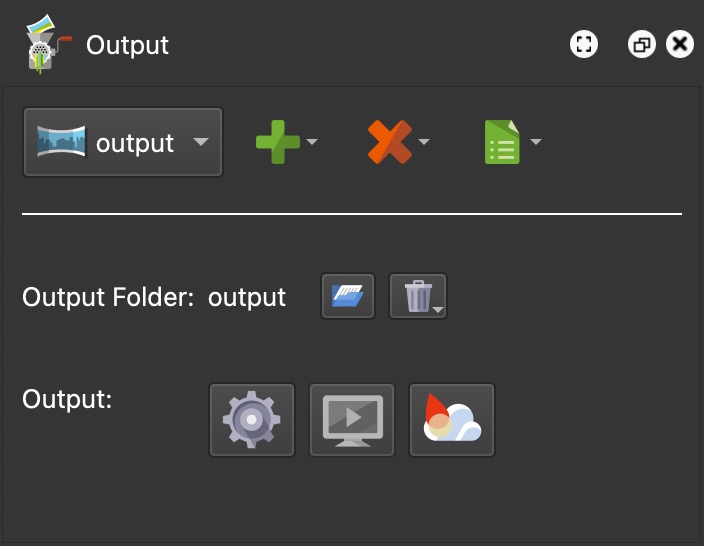Click the green document template icon
The image size is (704, 546).
[x=501, y=142]
